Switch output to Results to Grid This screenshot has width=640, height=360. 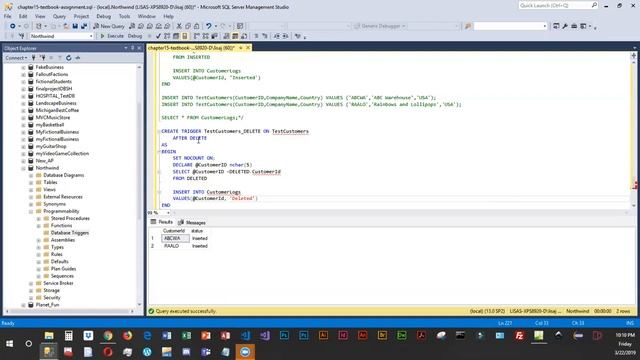[235, 36]
